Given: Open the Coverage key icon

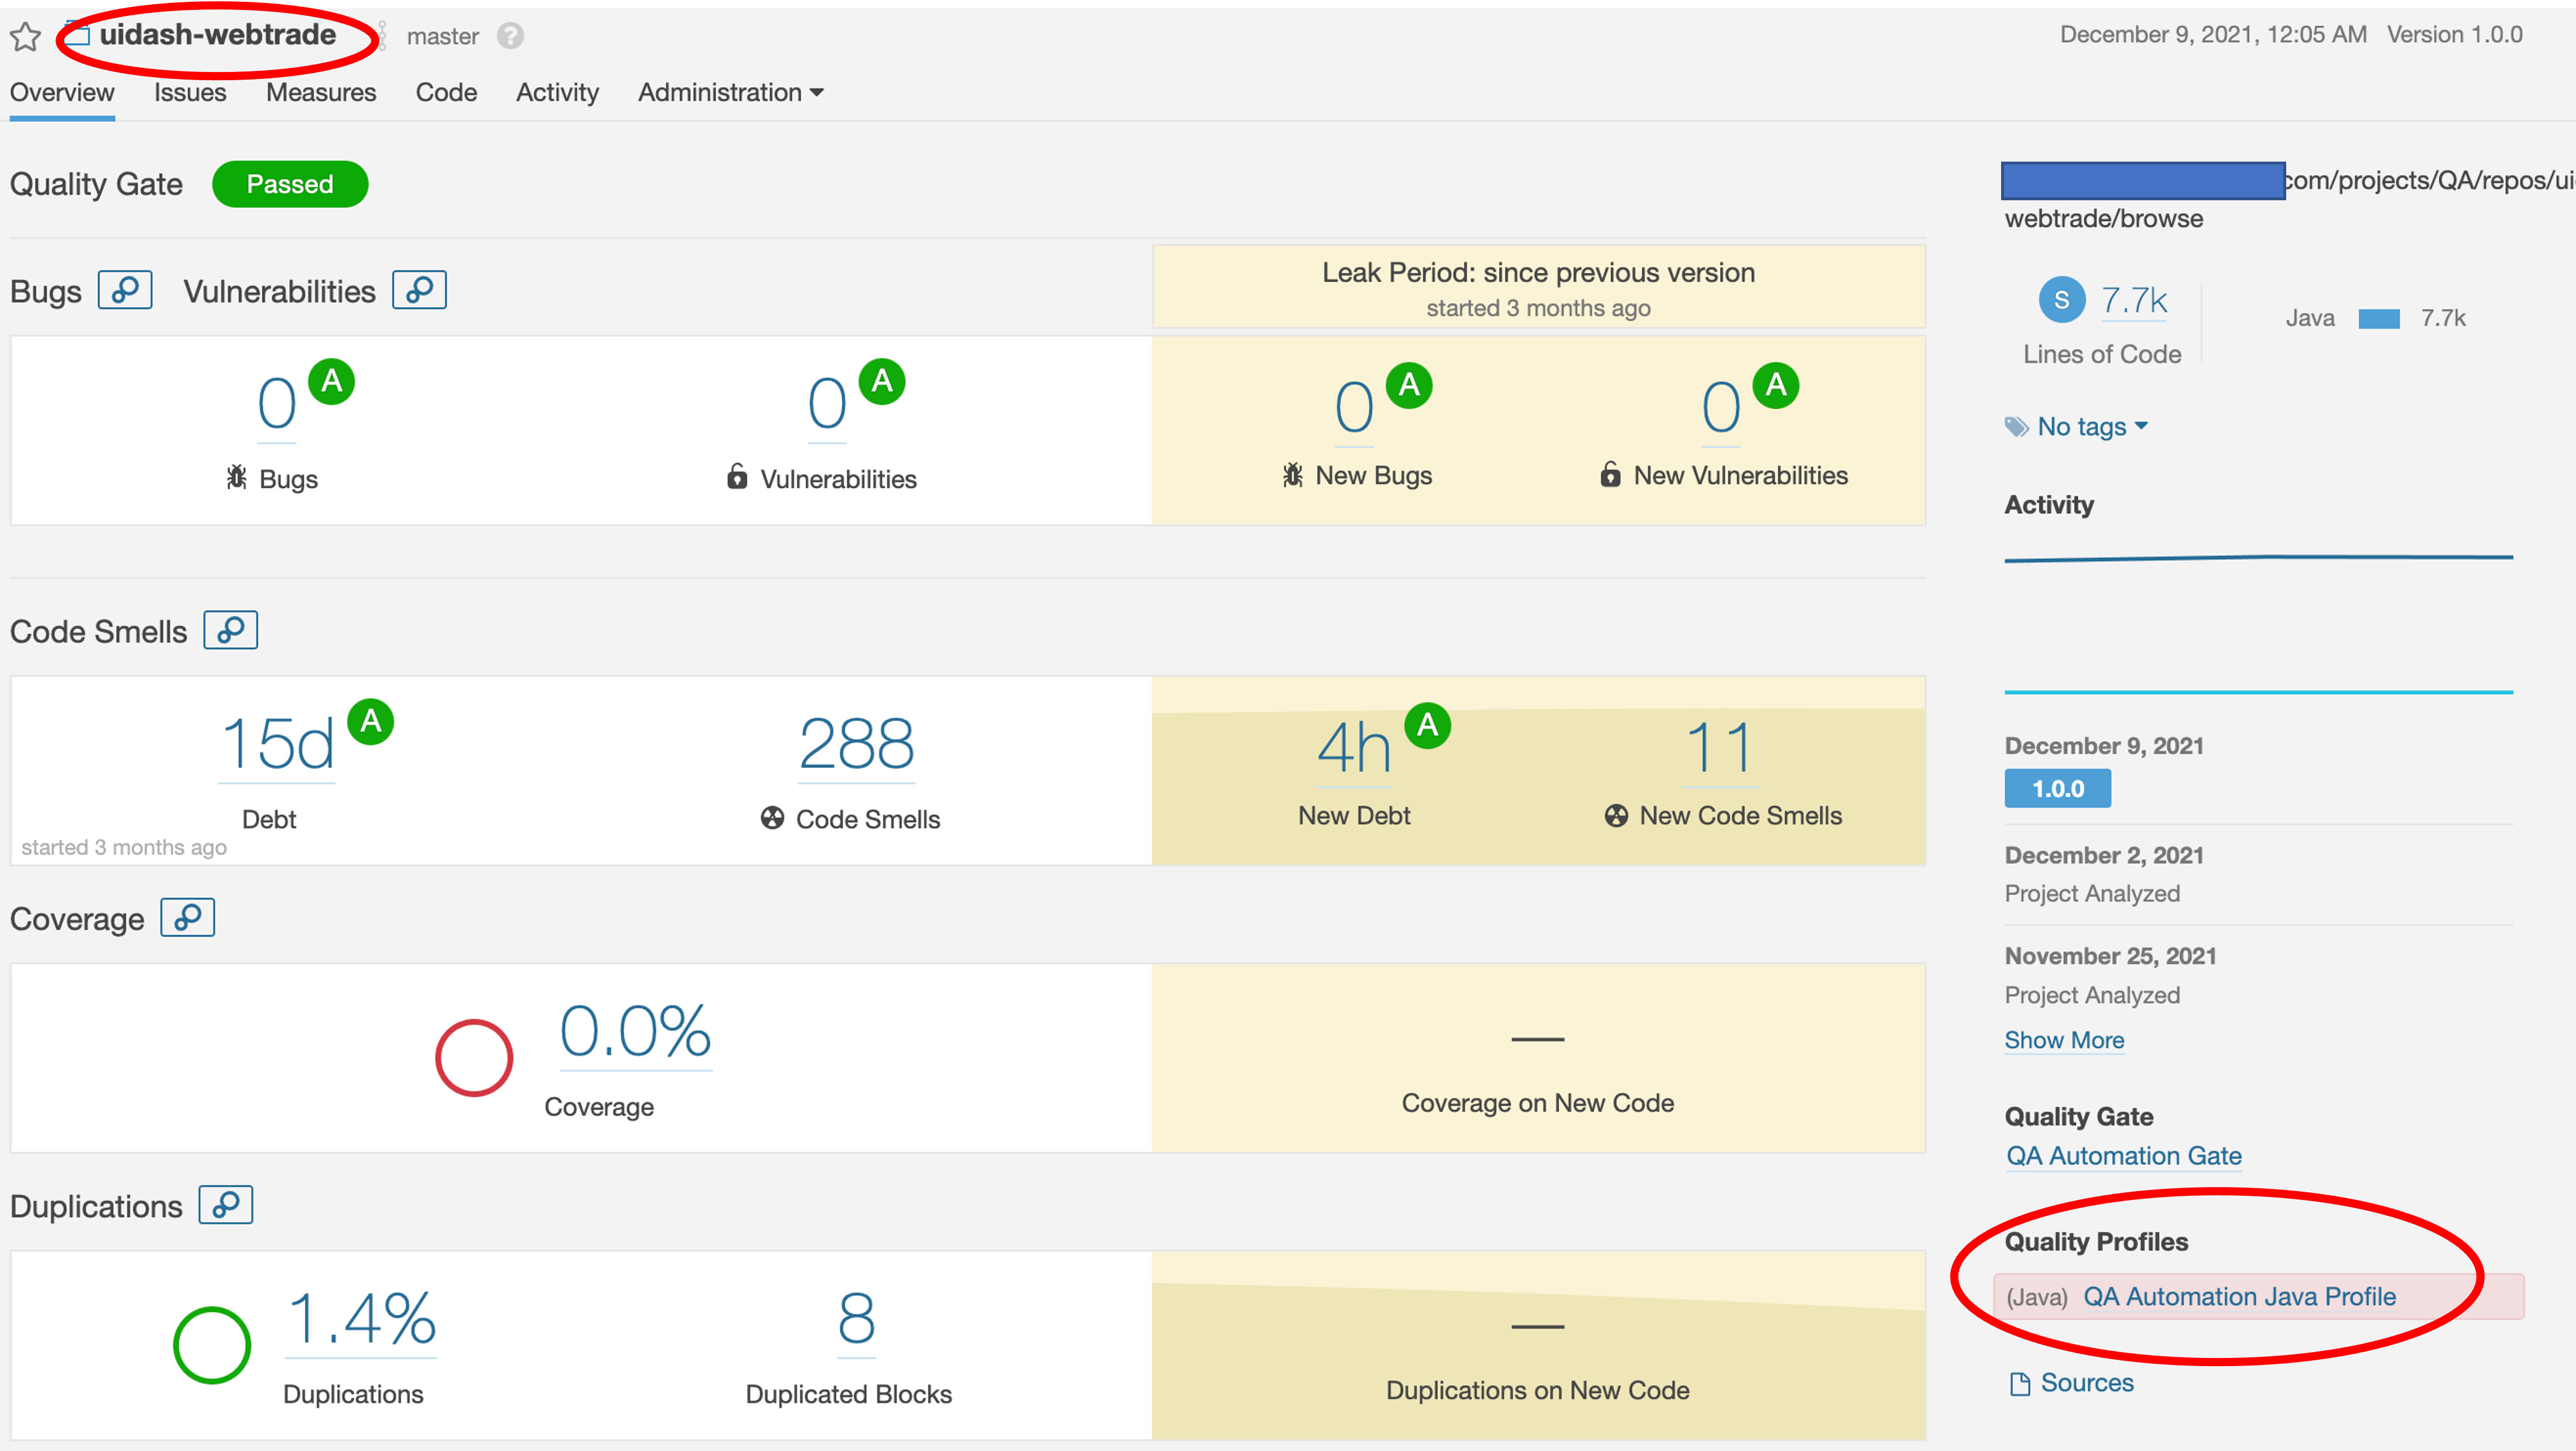Looking at the screenshot, I should [188, 917].
